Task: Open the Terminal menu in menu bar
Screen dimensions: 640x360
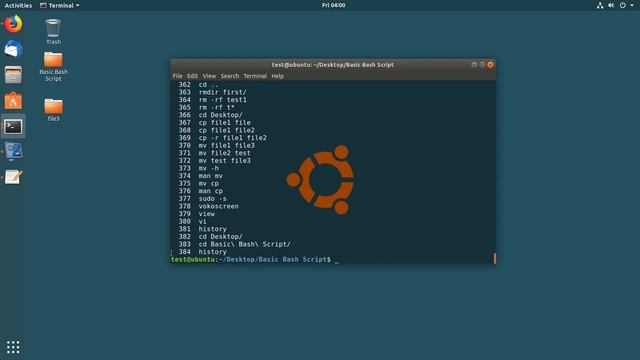Action: (255, 76)
